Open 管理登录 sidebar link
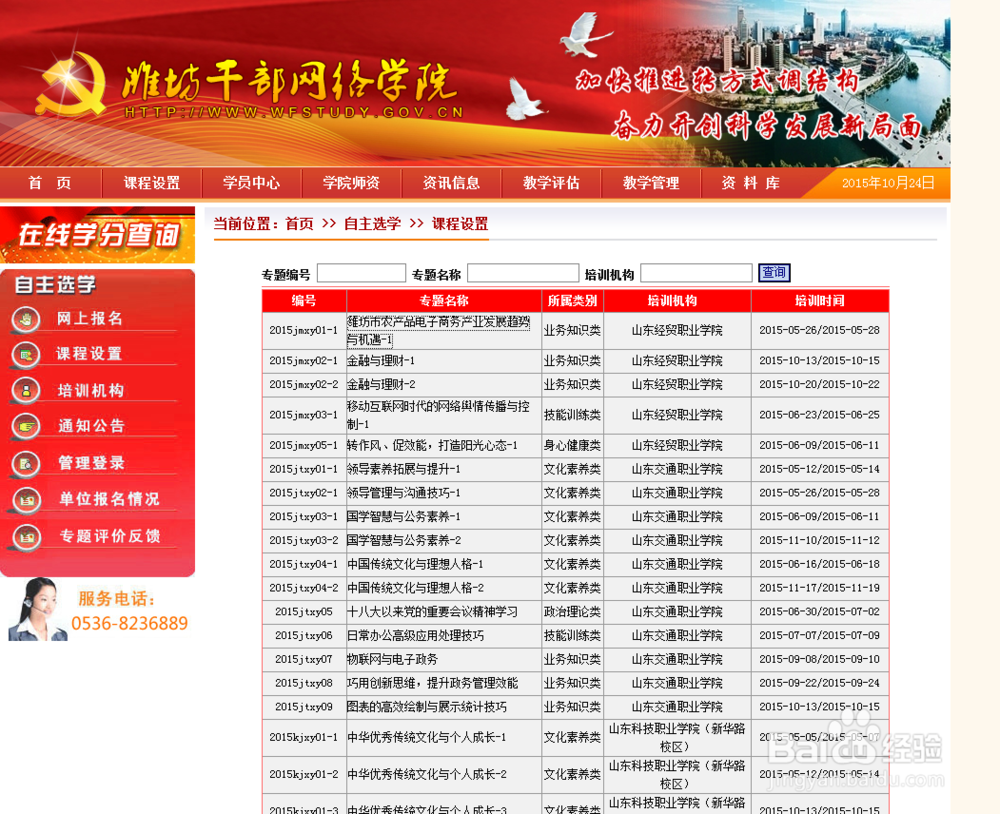Image resolution: width=1000 pixels, height=814 pixels. coord(91,463)
